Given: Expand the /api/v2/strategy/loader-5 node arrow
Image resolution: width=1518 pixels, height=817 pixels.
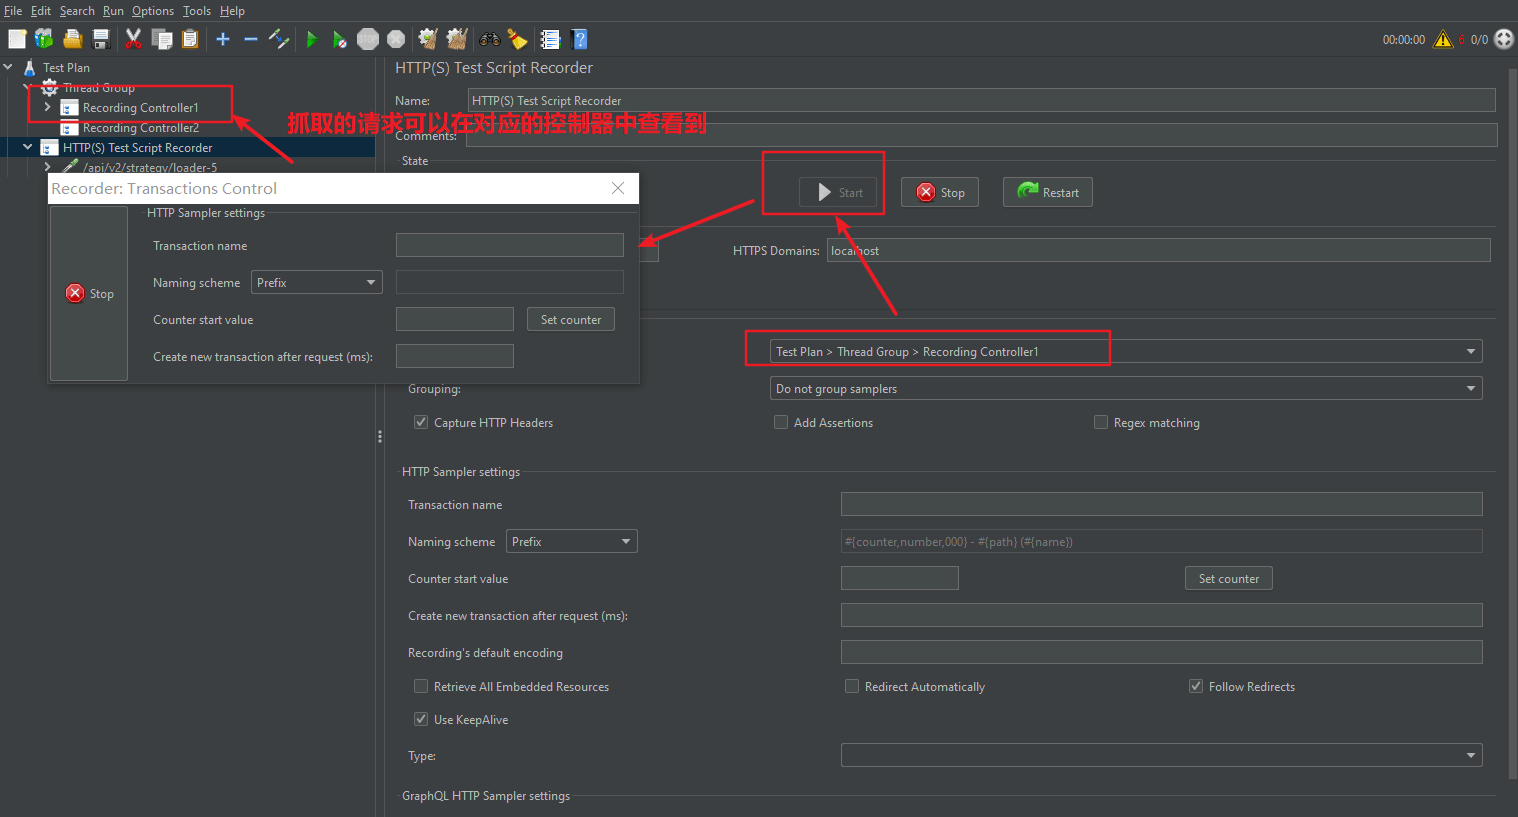Looking at the screenshot, I should (x=47, y=167).
